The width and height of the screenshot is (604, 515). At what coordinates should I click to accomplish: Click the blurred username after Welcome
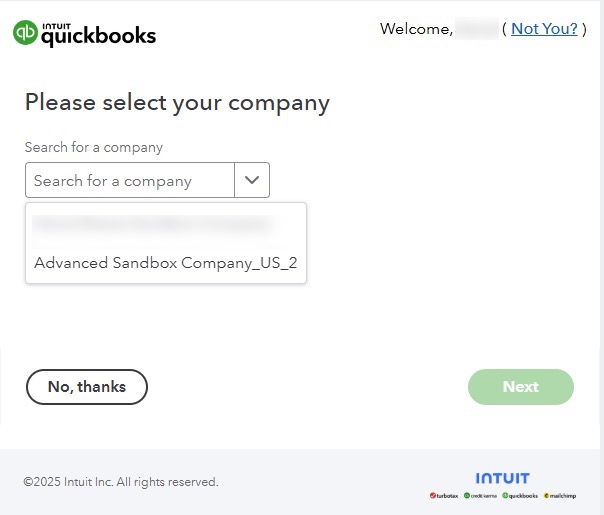coord(477,29)
